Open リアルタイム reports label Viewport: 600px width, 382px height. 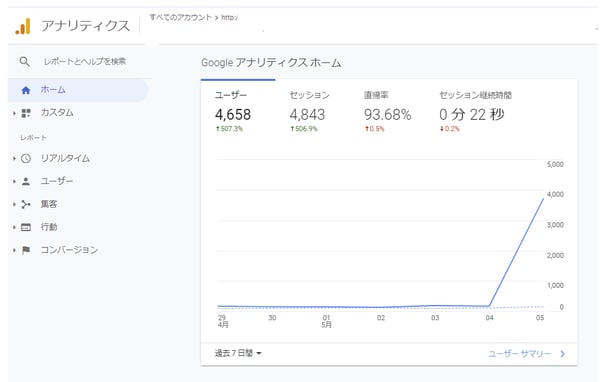coord(65,158)
